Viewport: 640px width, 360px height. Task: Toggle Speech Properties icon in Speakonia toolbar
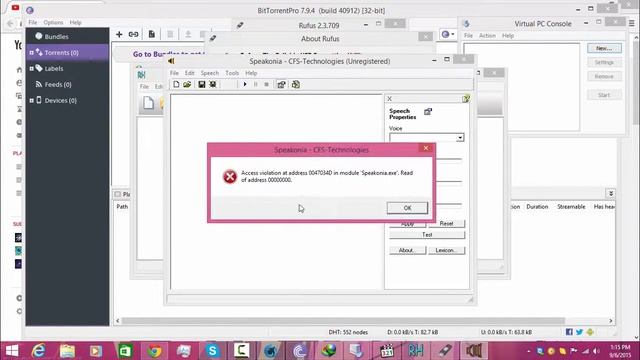pos(281,84)
